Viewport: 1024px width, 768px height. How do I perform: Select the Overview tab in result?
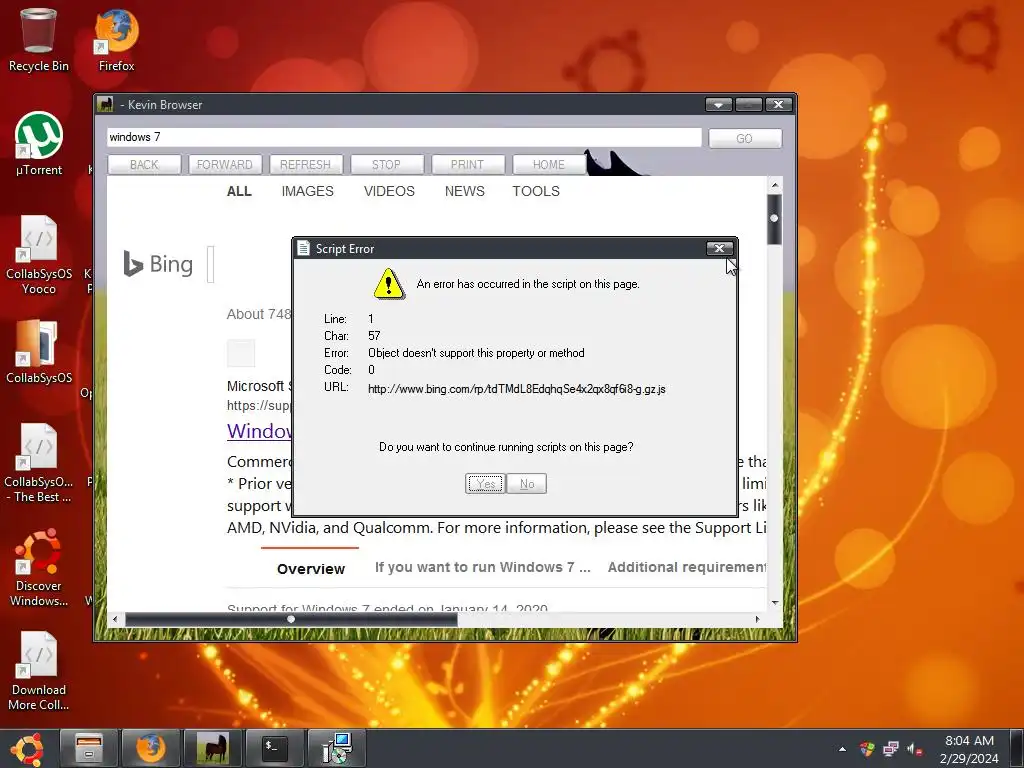pos(311,569)
